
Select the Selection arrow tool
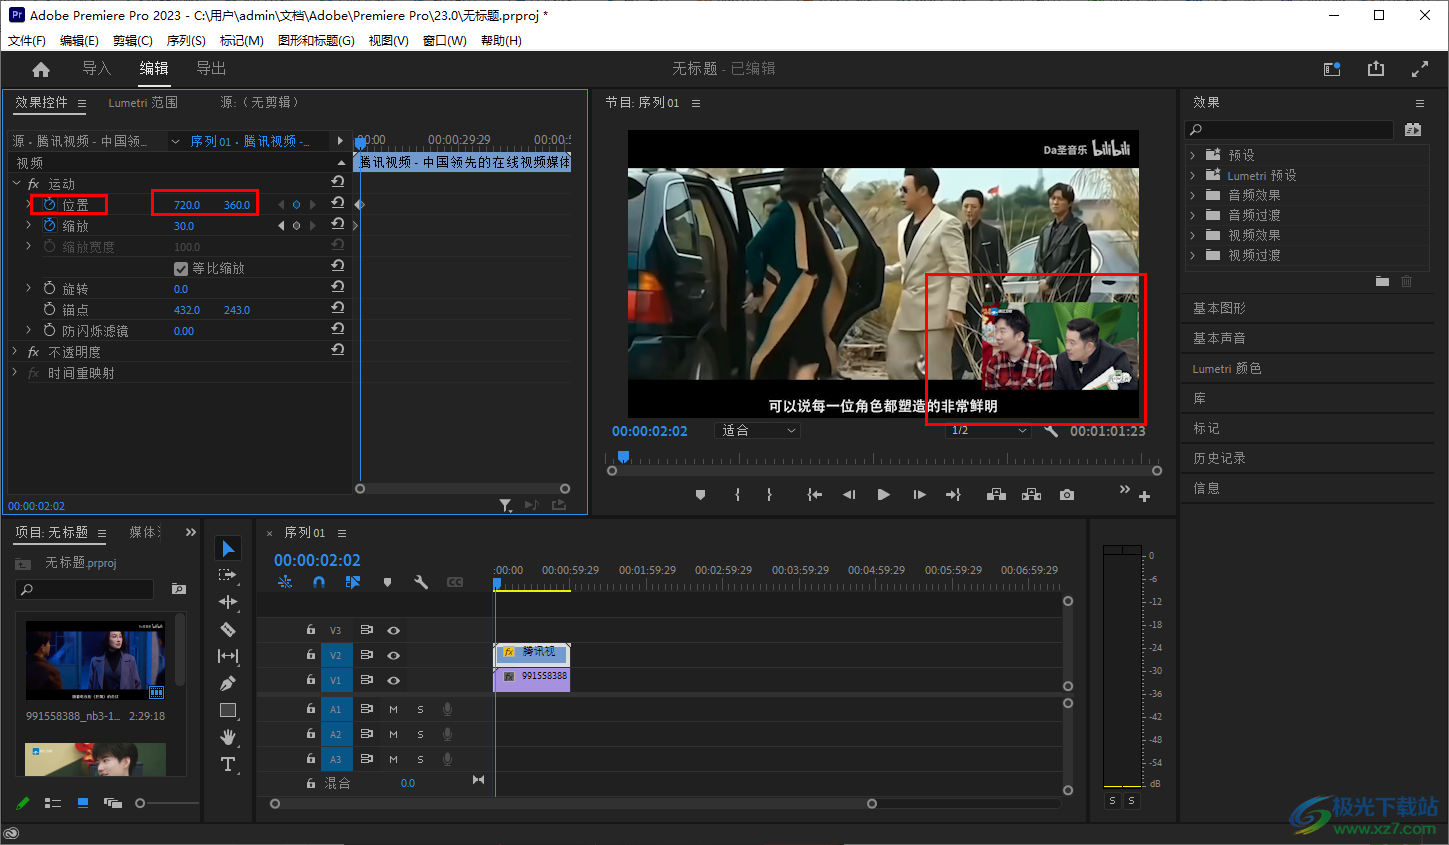(228, 548)
